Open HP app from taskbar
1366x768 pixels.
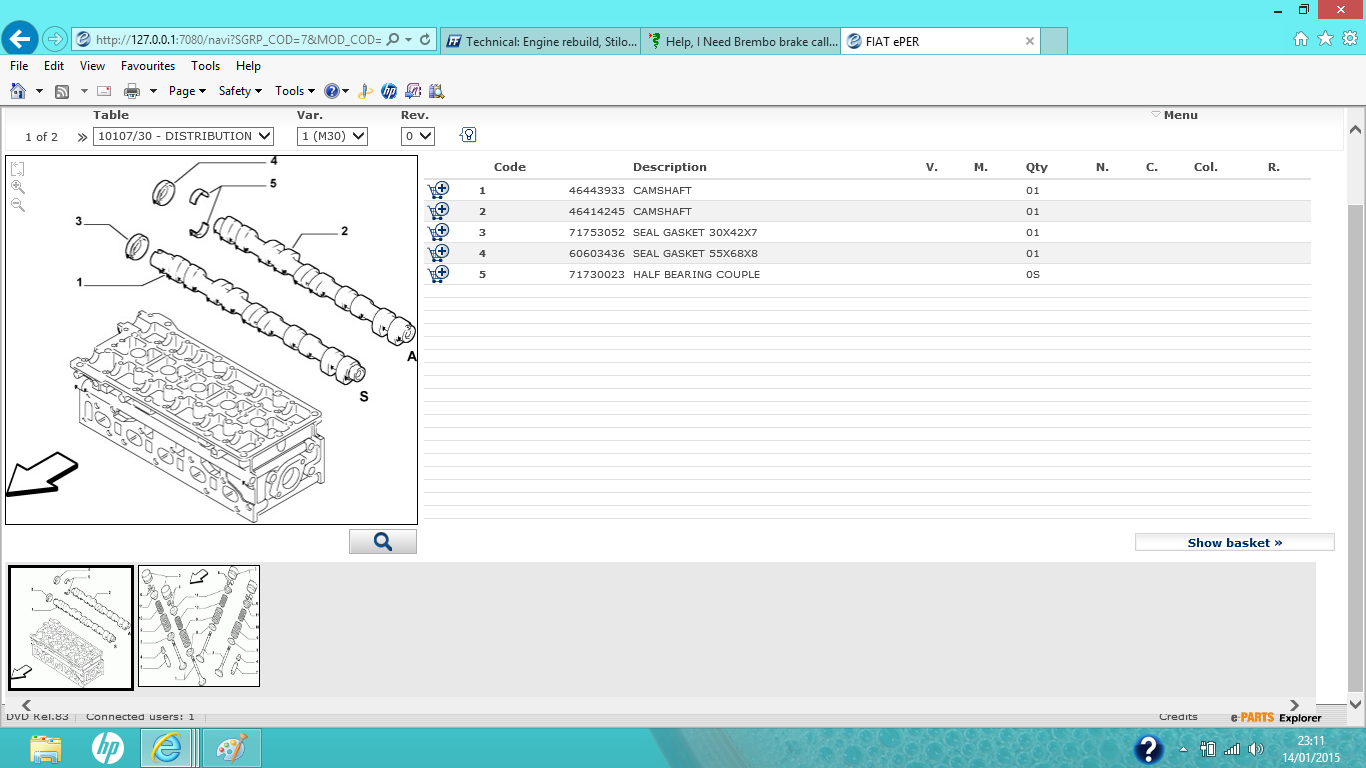pyautogui.click(x=107, y=748)
